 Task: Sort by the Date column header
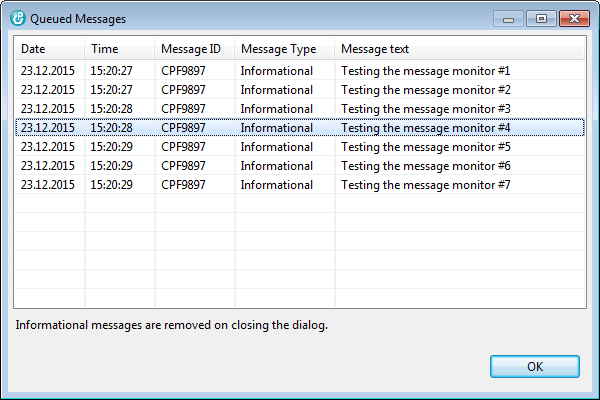[x=49, y=49]
